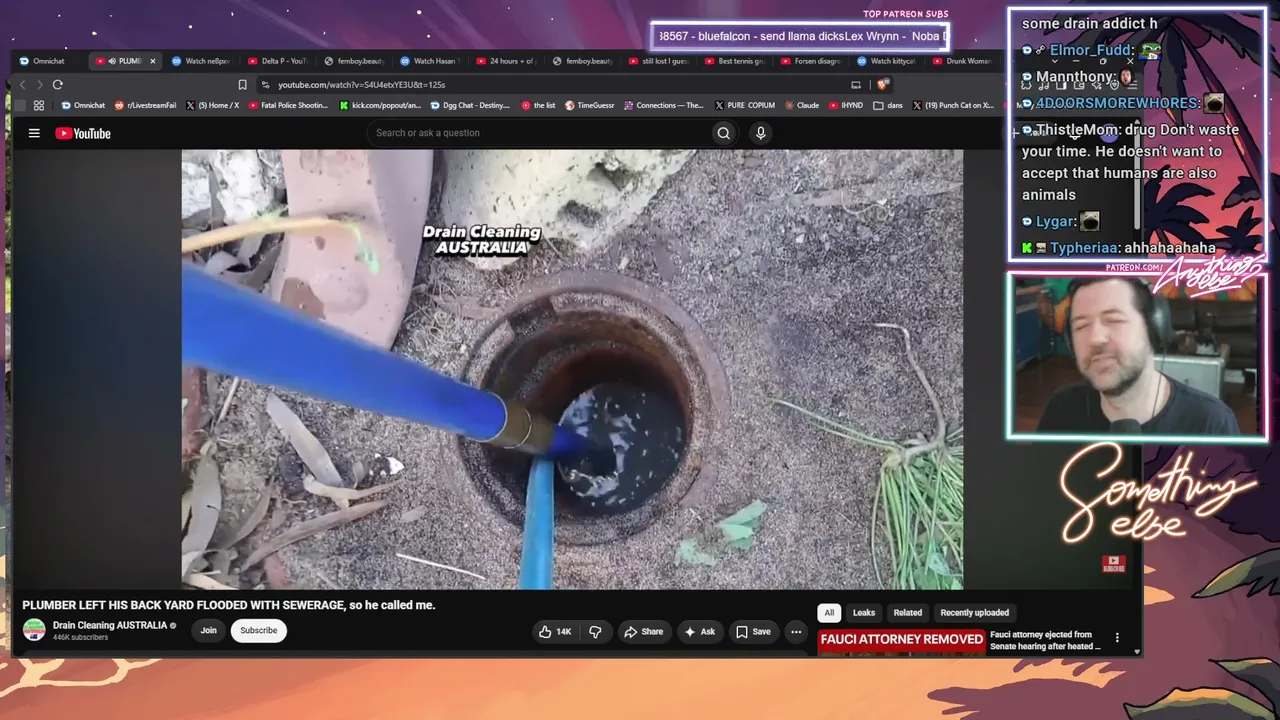Image resolution: width=1280 pixels, height=720 pixels.
Task: Click the cast/media icon in address bar
Action: 856,85
